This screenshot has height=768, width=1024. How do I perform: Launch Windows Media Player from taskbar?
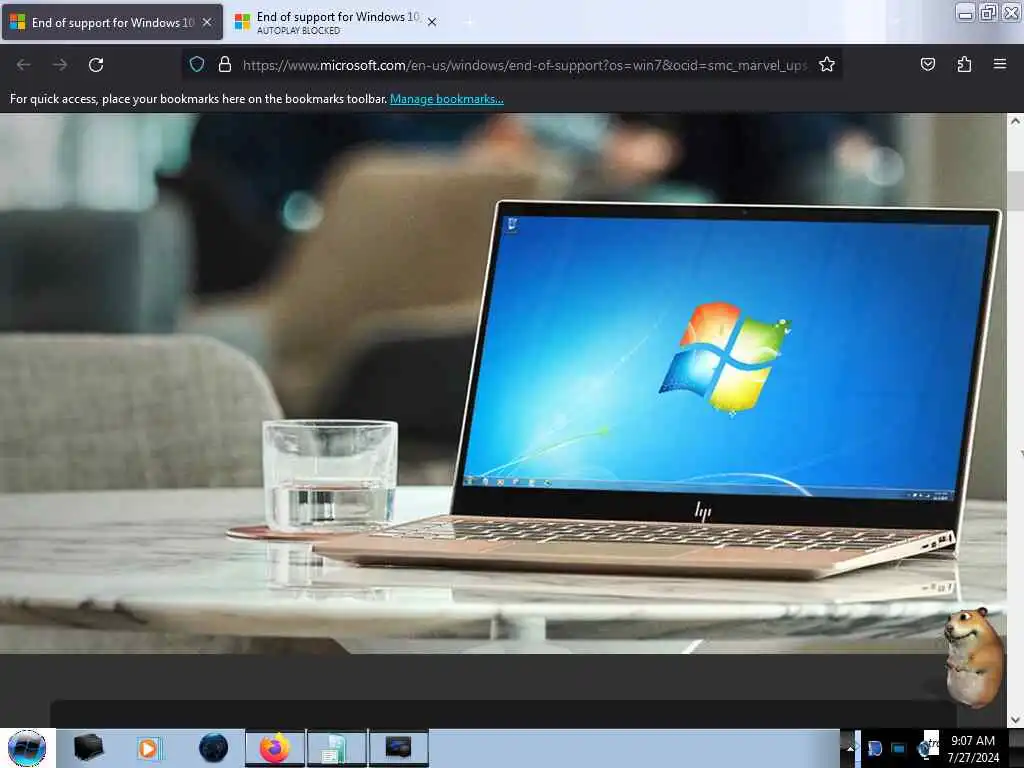149,748
